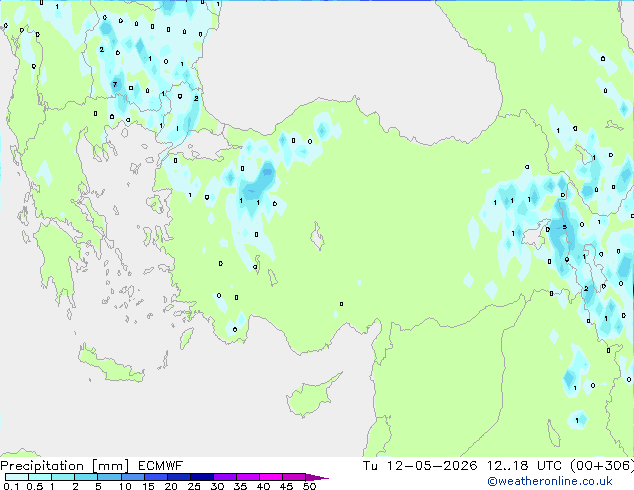Open the weatheronline.co.uk copyright link
Screen dimensions: 634x490
(x=550, y=481)
